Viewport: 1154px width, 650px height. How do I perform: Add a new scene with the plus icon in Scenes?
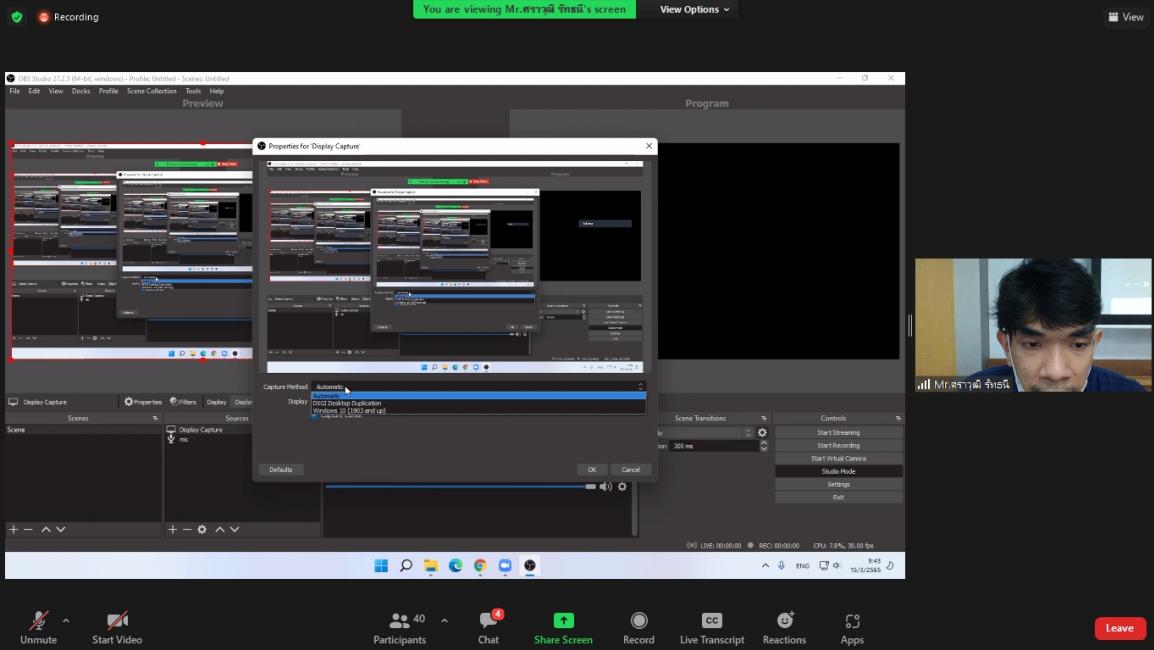(13, 529)
